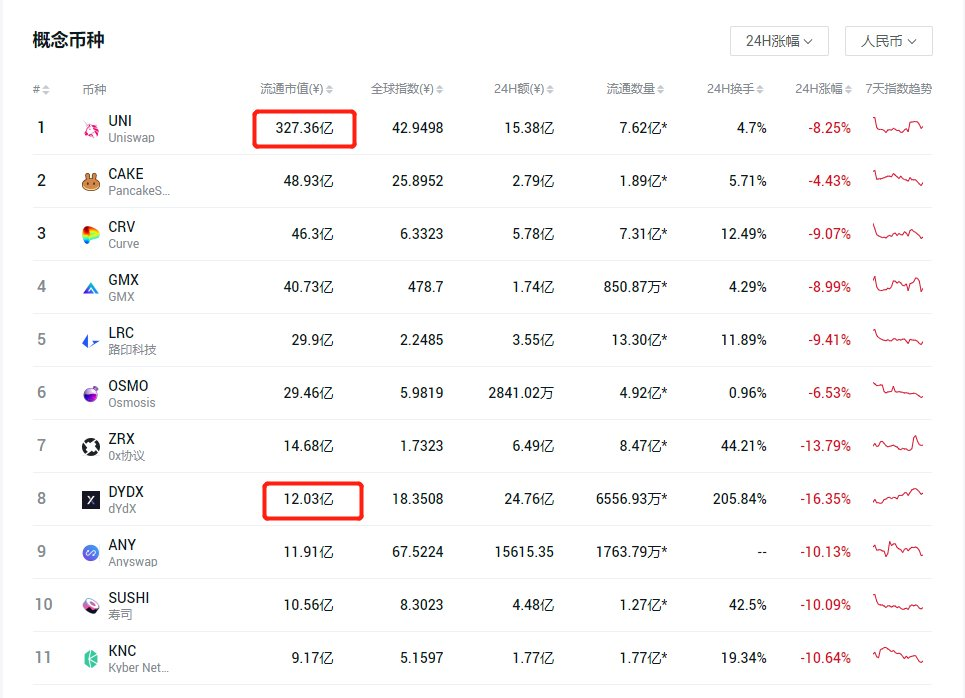
Task: View DYDX 7-day trend sparkline
Action: [x=898, y=496]
